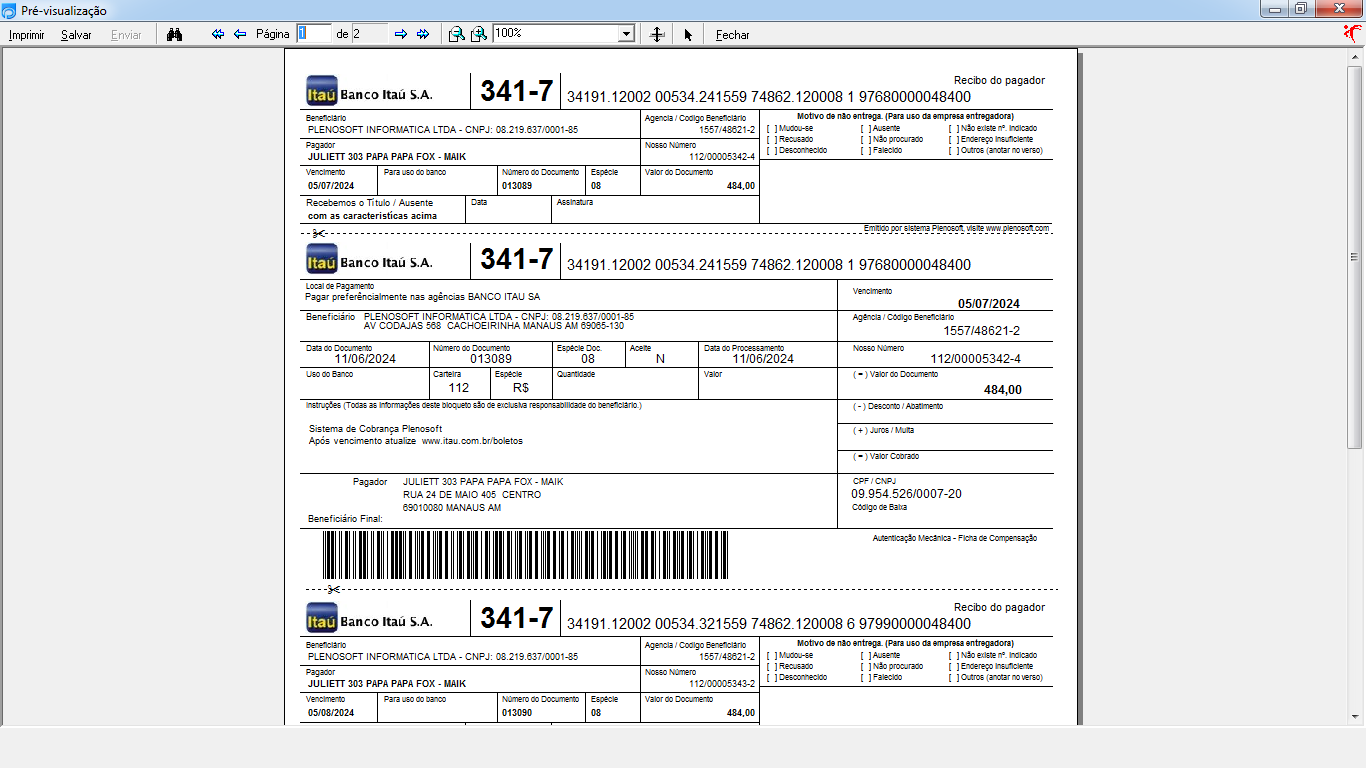Zoom in with the plus magnifier
Viewport: 1366px width, 768px height.
479,34
